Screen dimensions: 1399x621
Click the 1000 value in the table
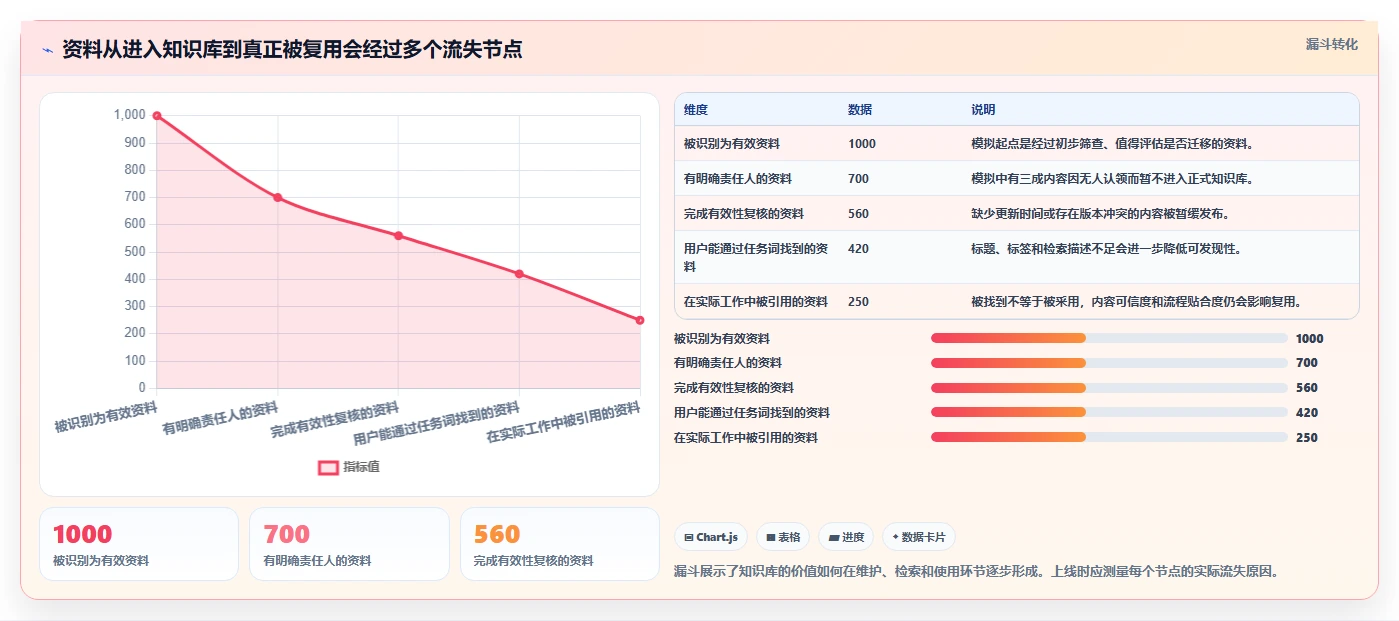pos(862,144)
